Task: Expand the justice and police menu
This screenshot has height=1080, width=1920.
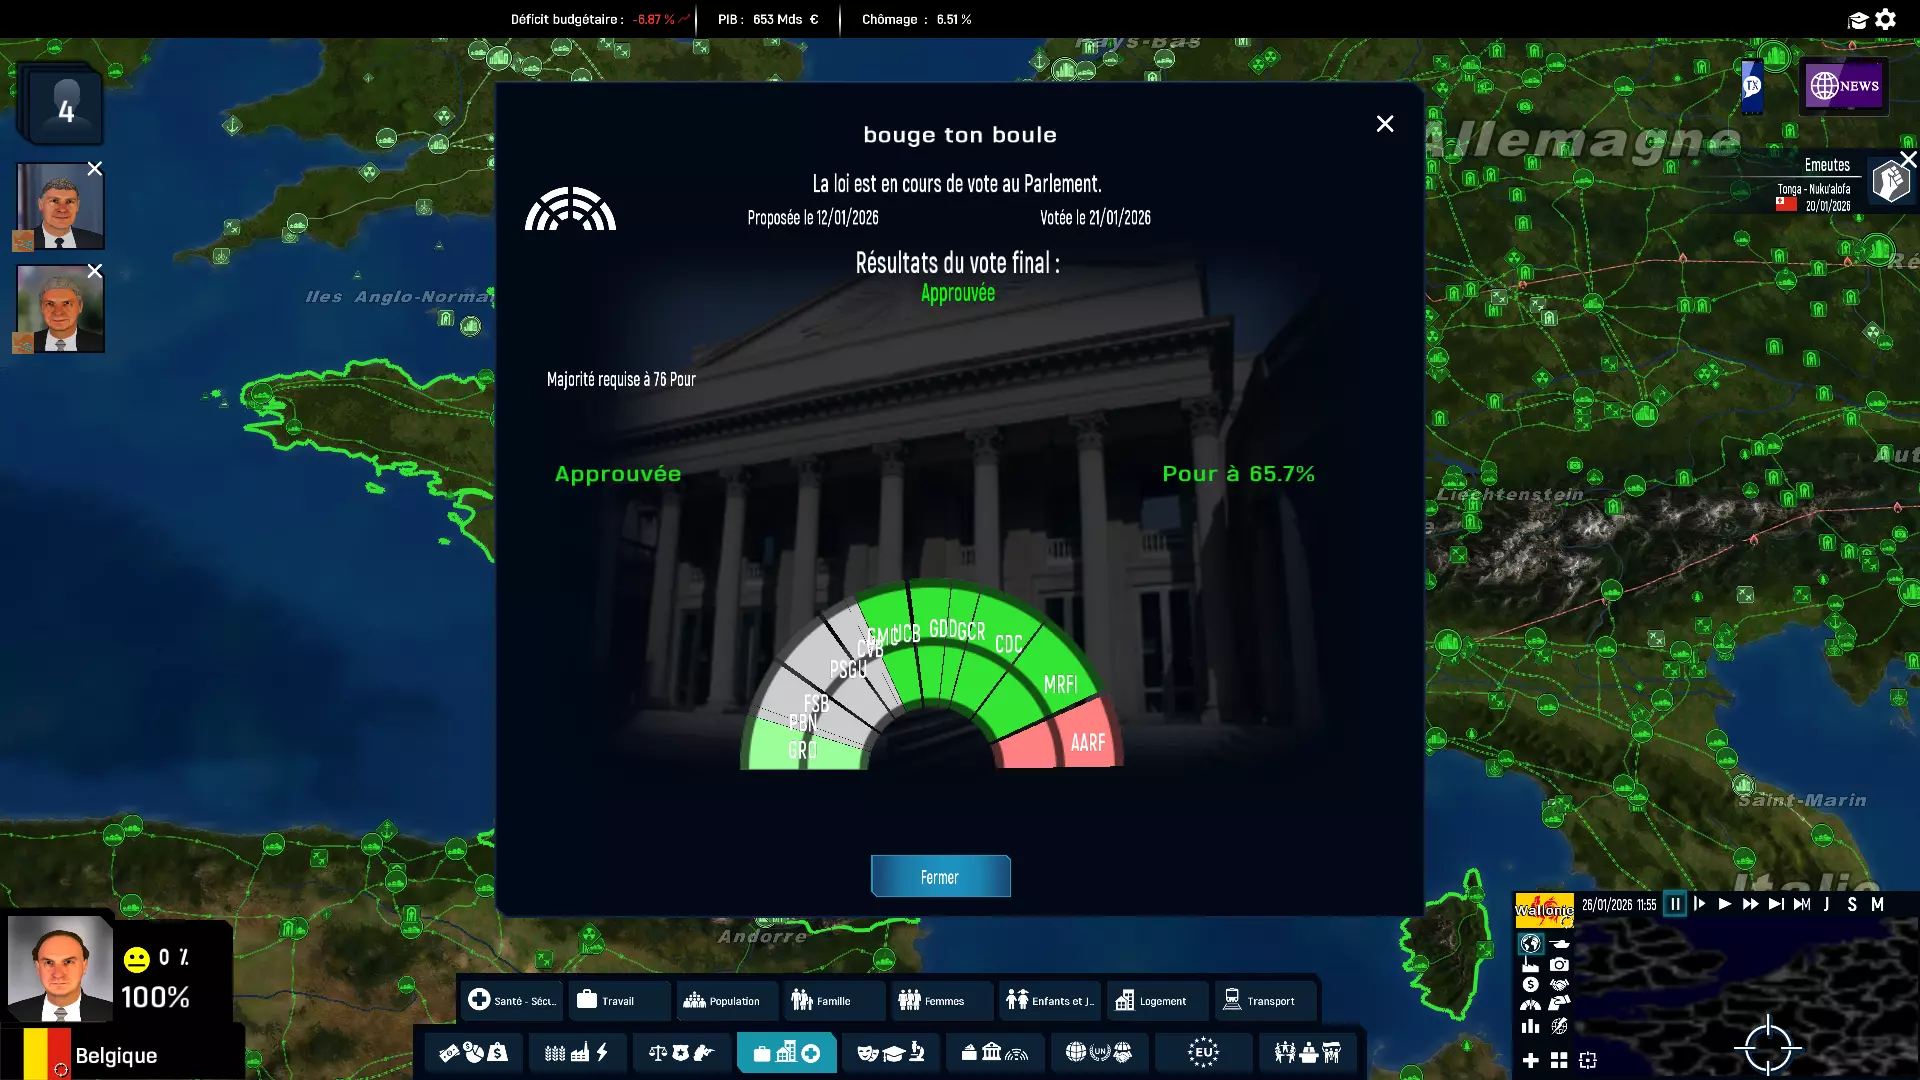Action: pyautogui.click(x=680, y=1052)
